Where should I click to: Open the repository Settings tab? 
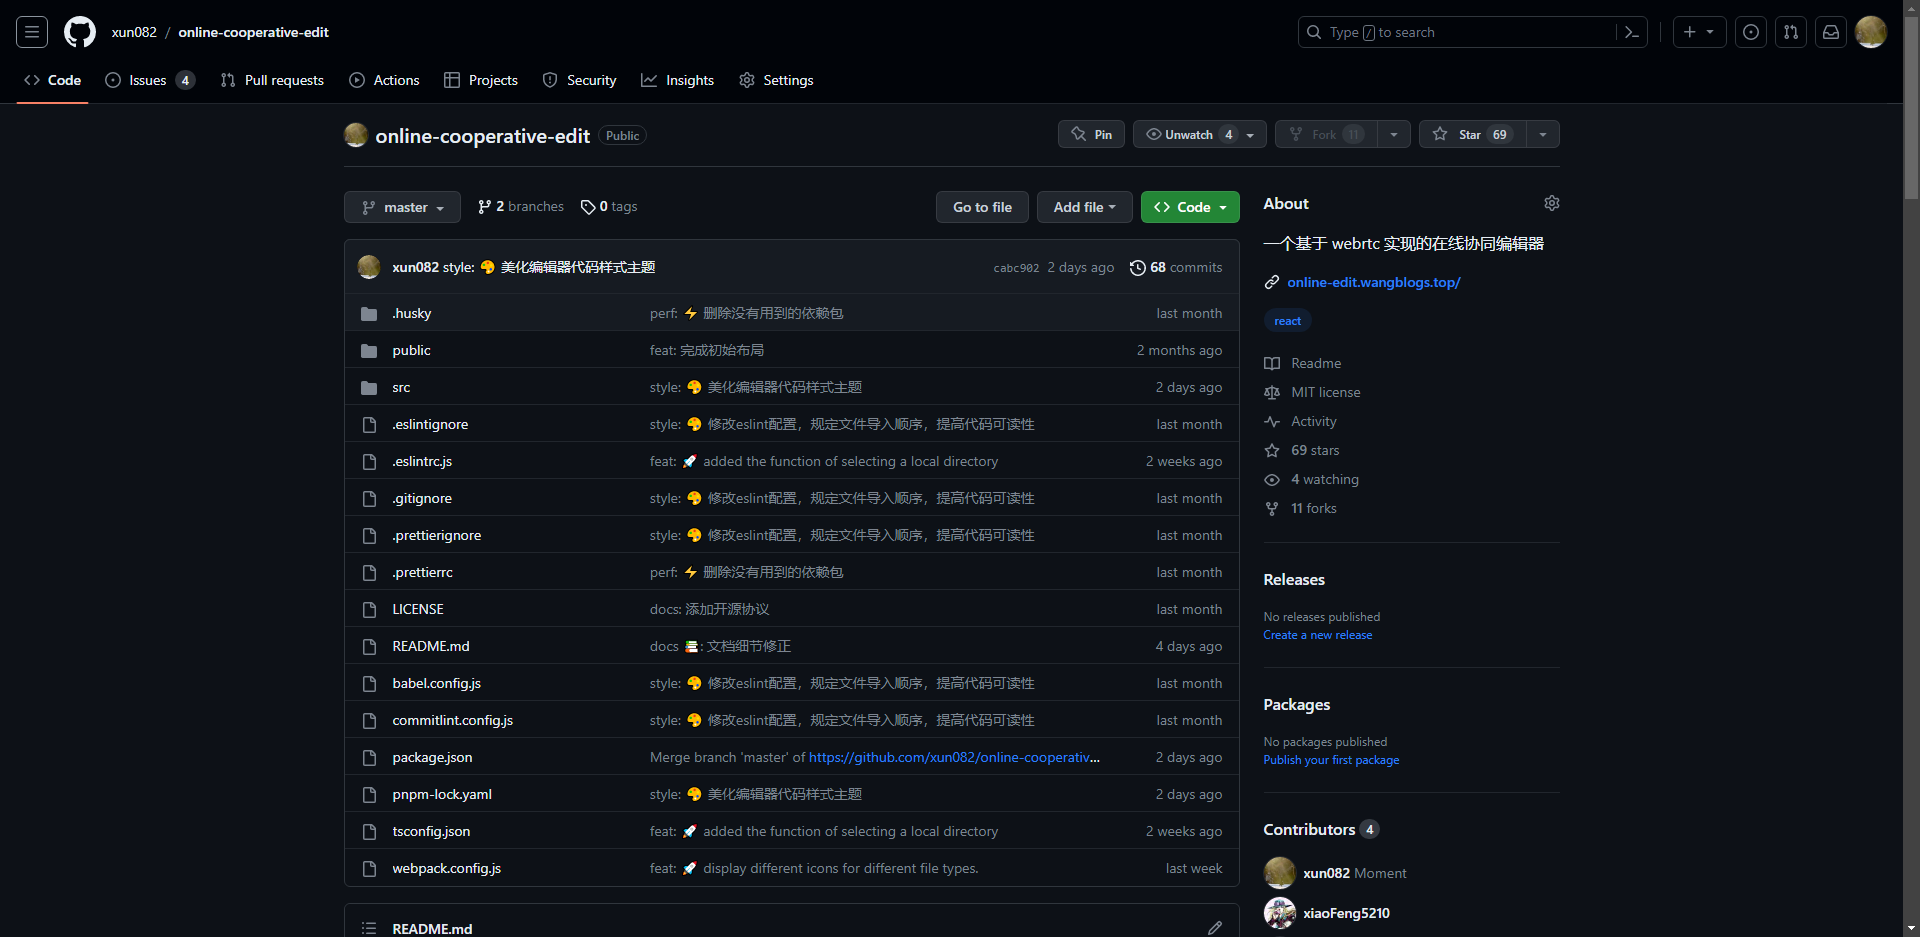coord(776,80)
